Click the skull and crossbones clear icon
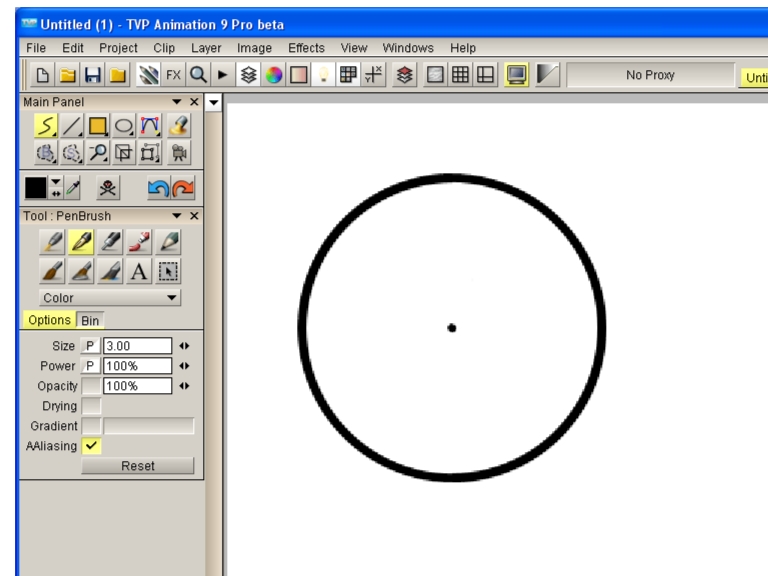 108,188
